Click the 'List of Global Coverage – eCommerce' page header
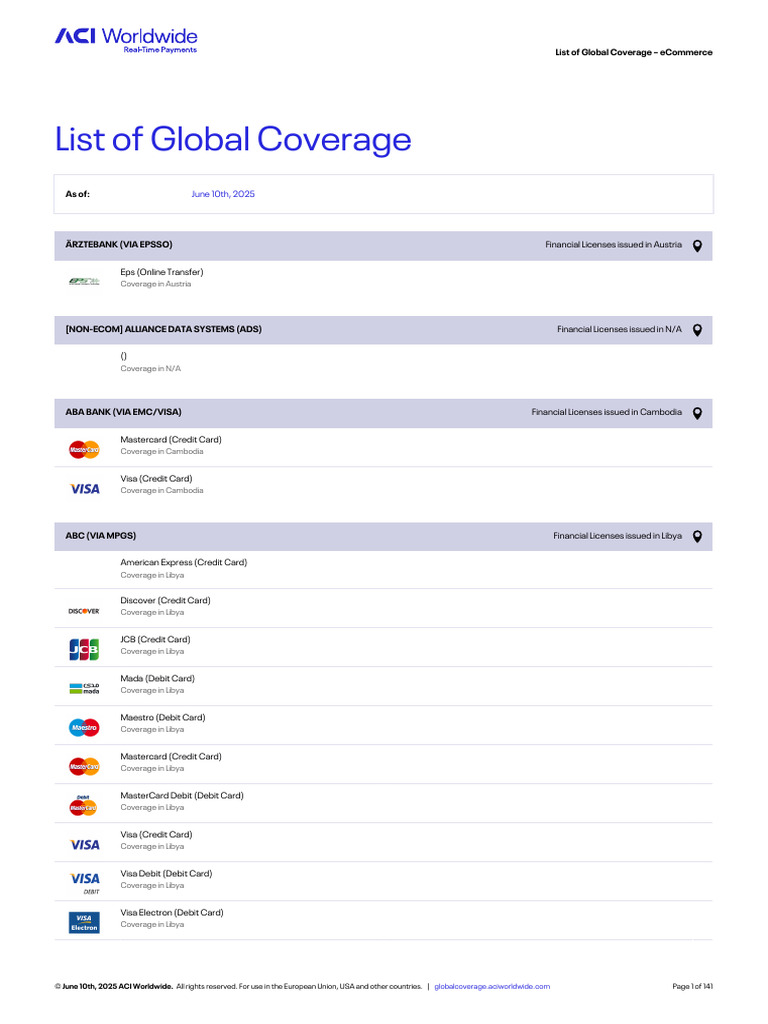The width and height of the screenshot is (768, 1024). [633, 52]
